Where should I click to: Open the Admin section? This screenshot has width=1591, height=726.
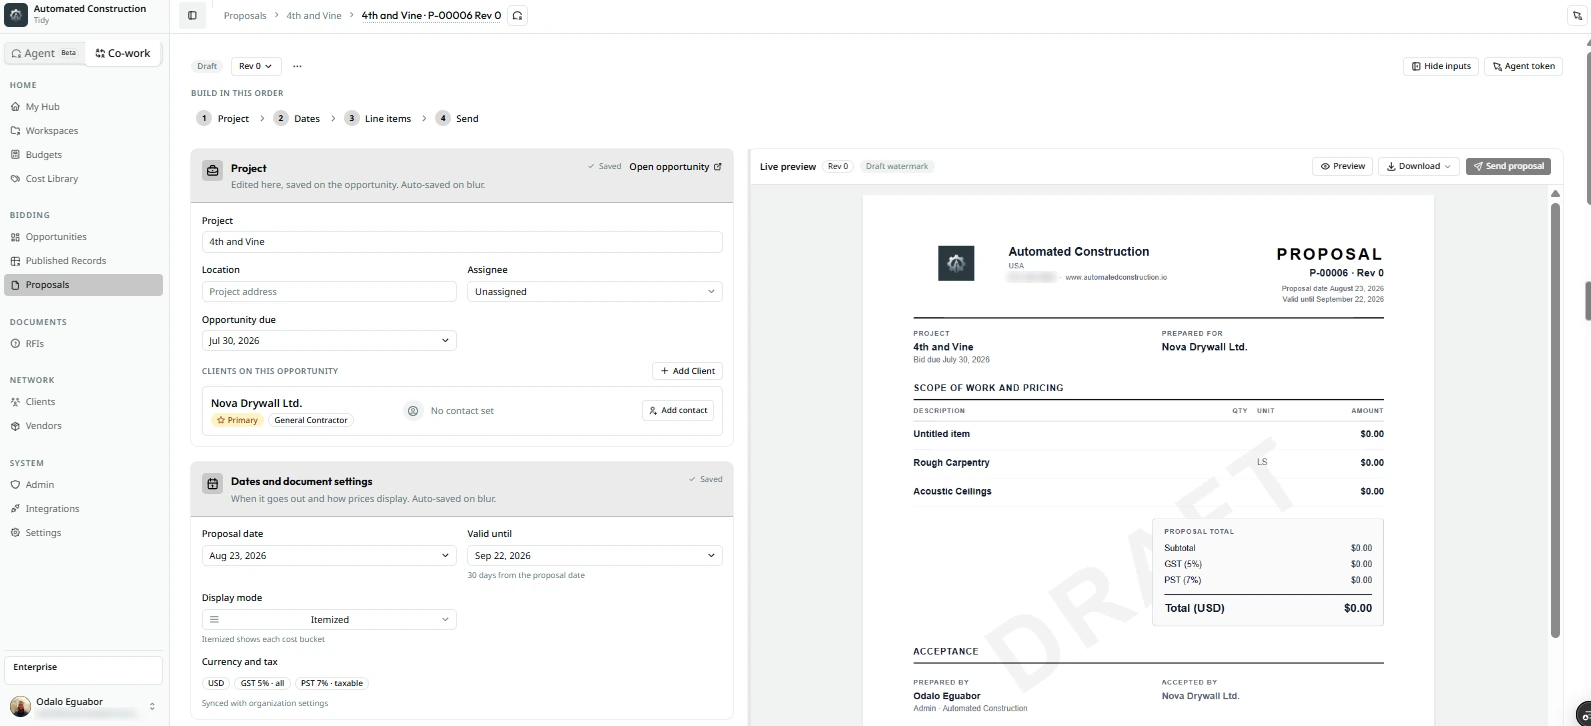tap(40, 485)
